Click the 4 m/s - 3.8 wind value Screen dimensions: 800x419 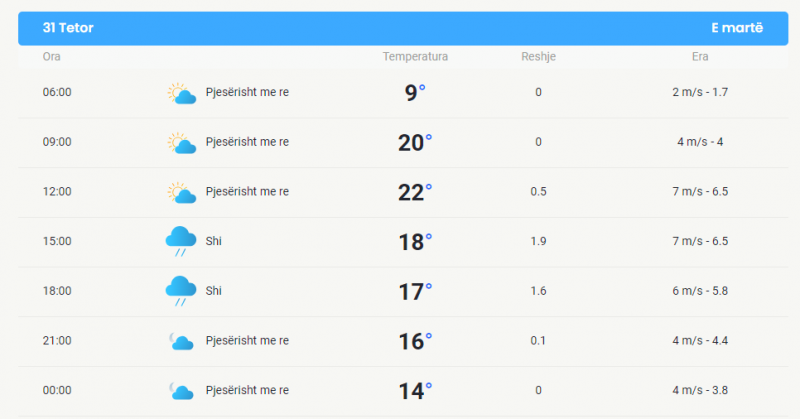[x=700, y=390]
